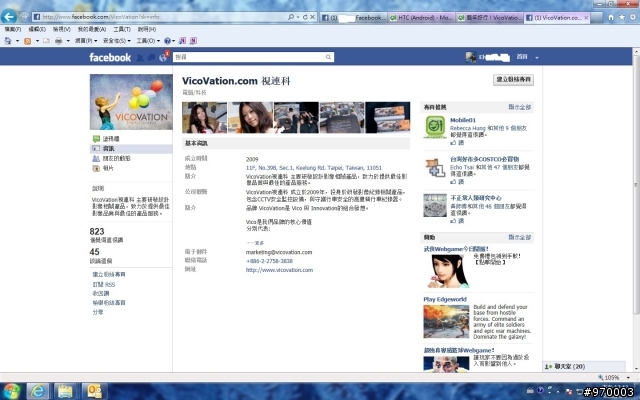The height and width of the screenshot is (400, 640).
Task: Click the Keelung Rd. Taipei address link
Action: click(x=313, y=168)
